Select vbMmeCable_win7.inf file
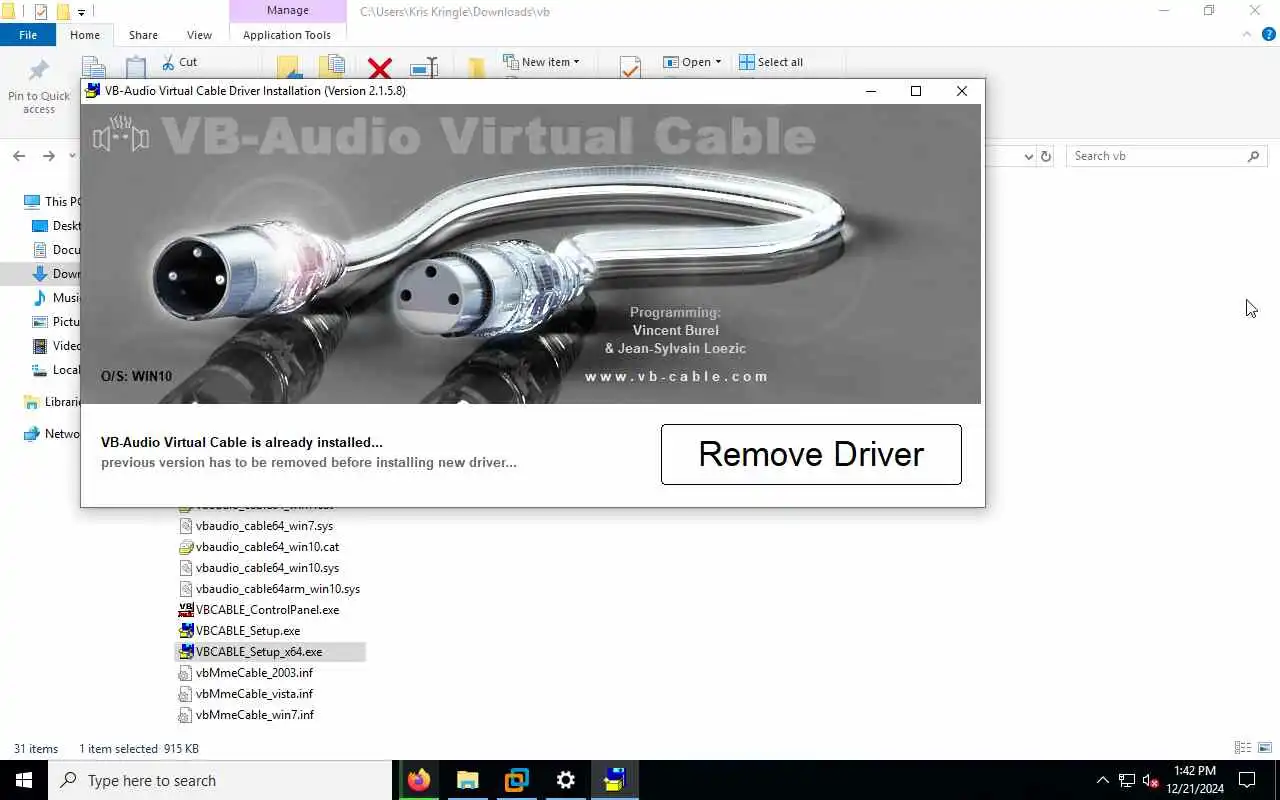Viewport: 1280px width, 800px height. tap(246, 715)
